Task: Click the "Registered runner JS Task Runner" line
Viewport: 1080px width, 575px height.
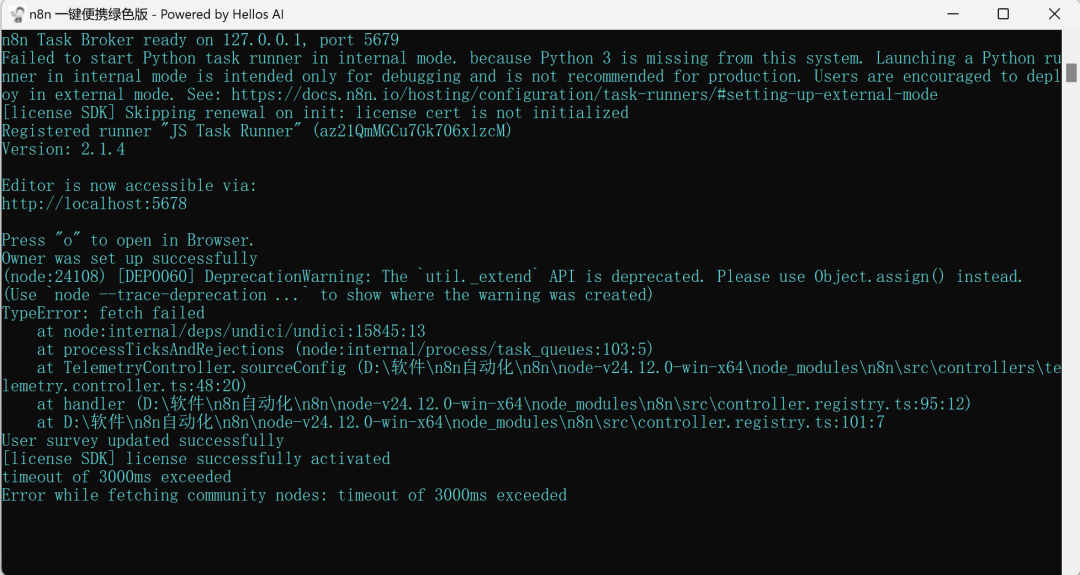Action: 256,131
